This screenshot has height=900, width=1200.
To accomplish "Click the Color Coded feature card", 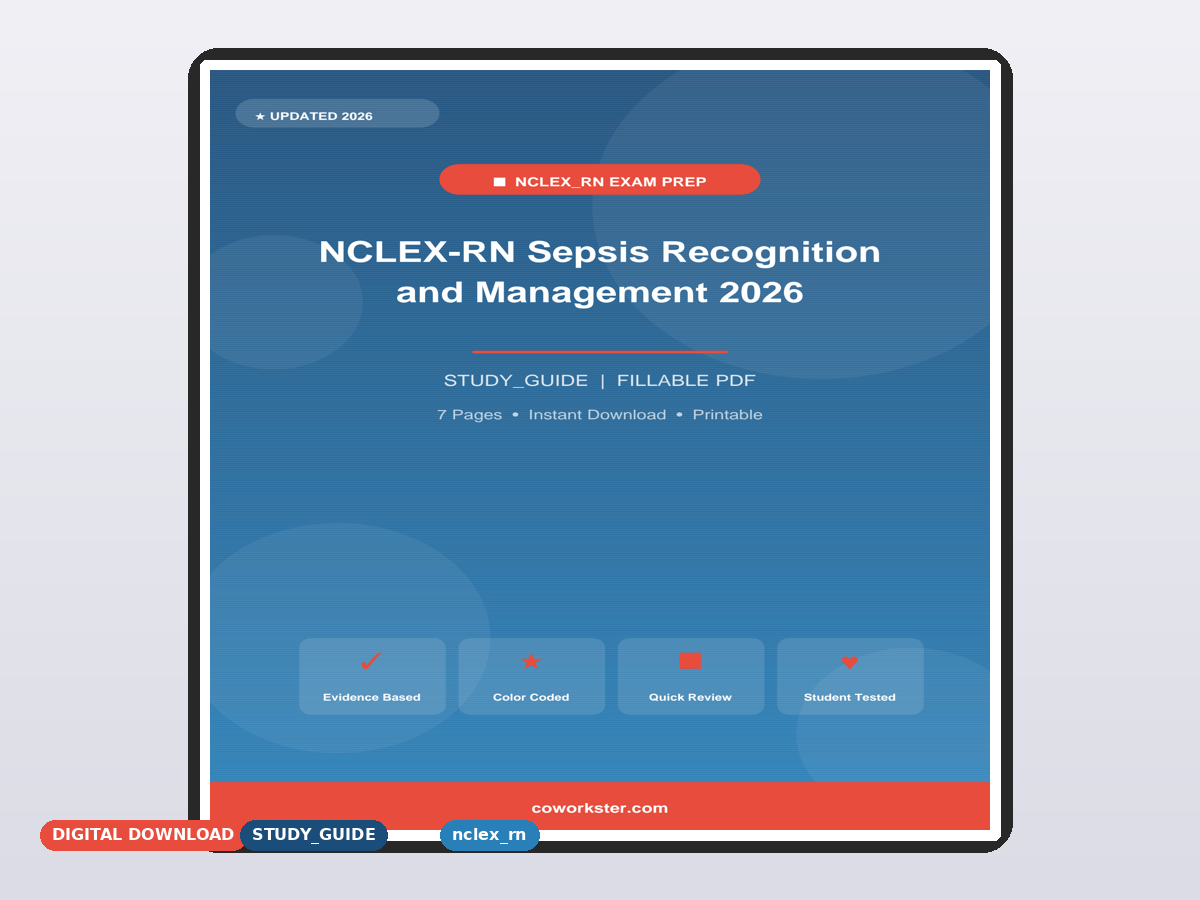I will tap(531, 676).
